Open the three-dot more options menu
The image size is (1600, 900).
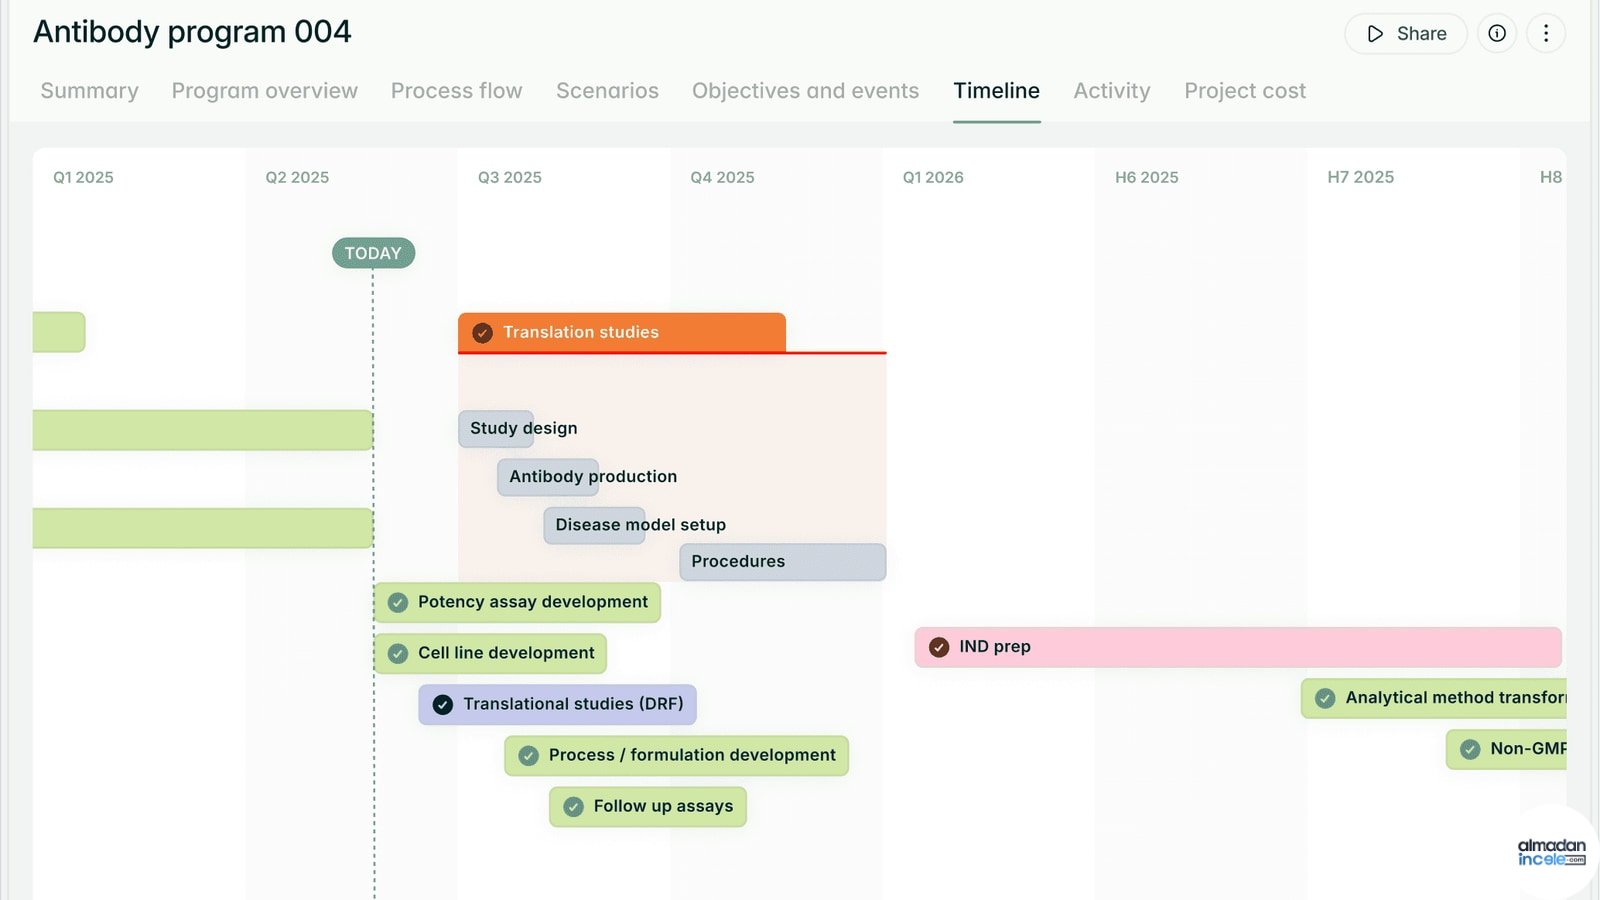point(1546,33)
